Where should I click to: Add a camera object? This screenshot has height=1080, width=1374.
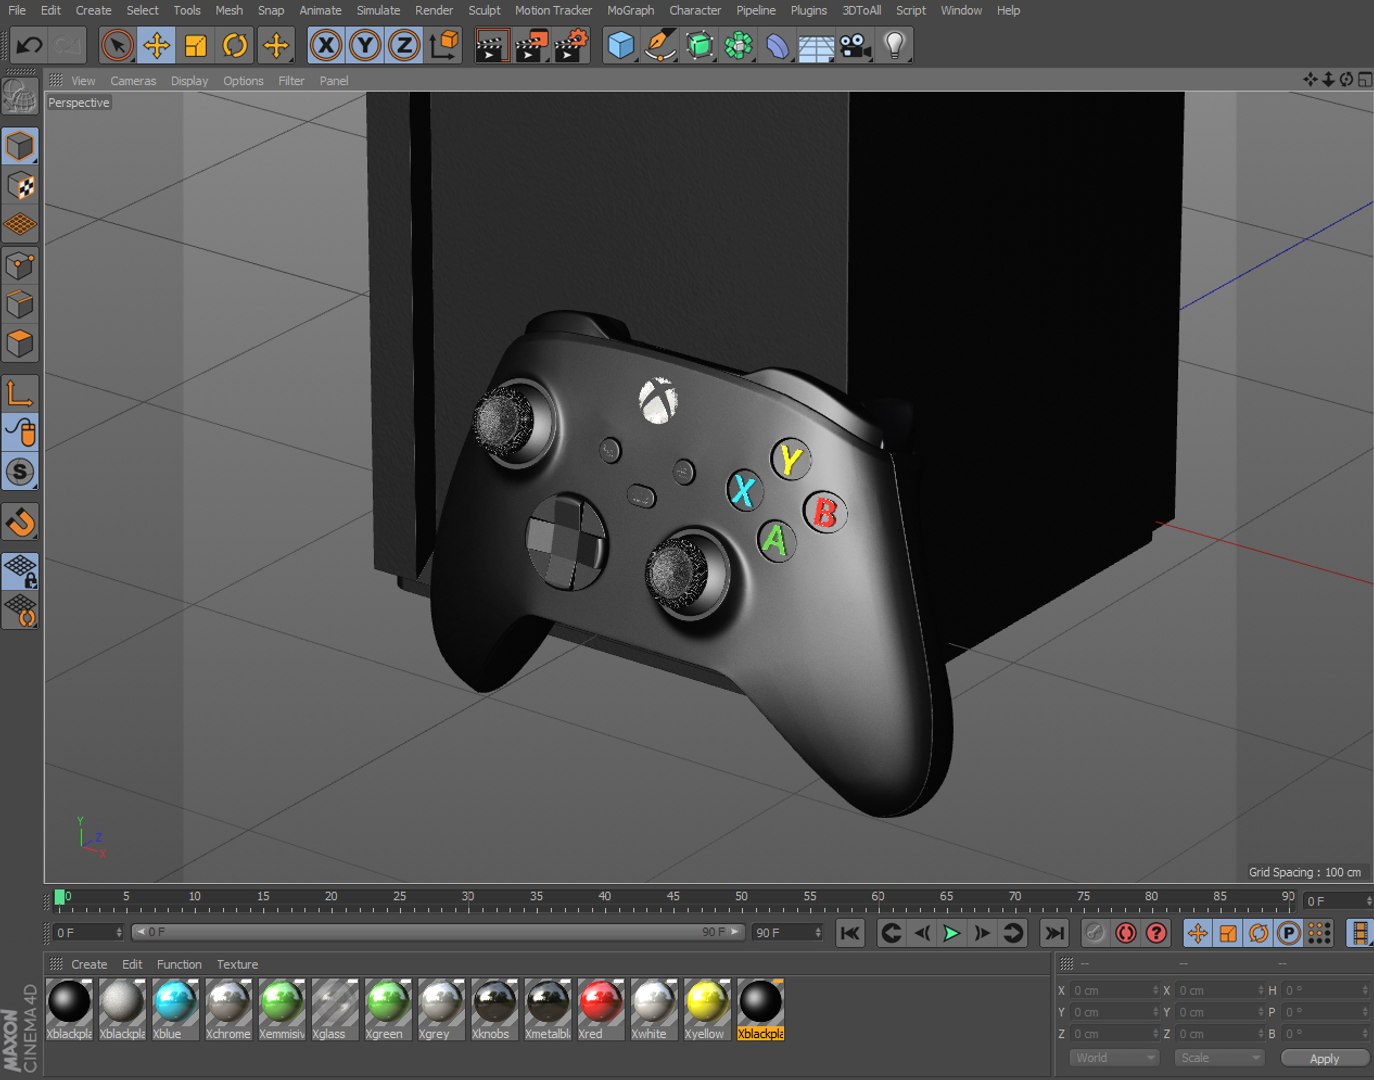855,45
